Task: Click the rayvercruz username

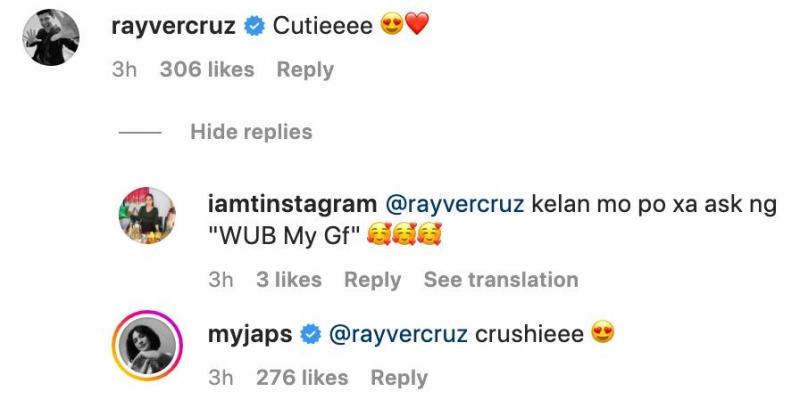Action: 174,27
